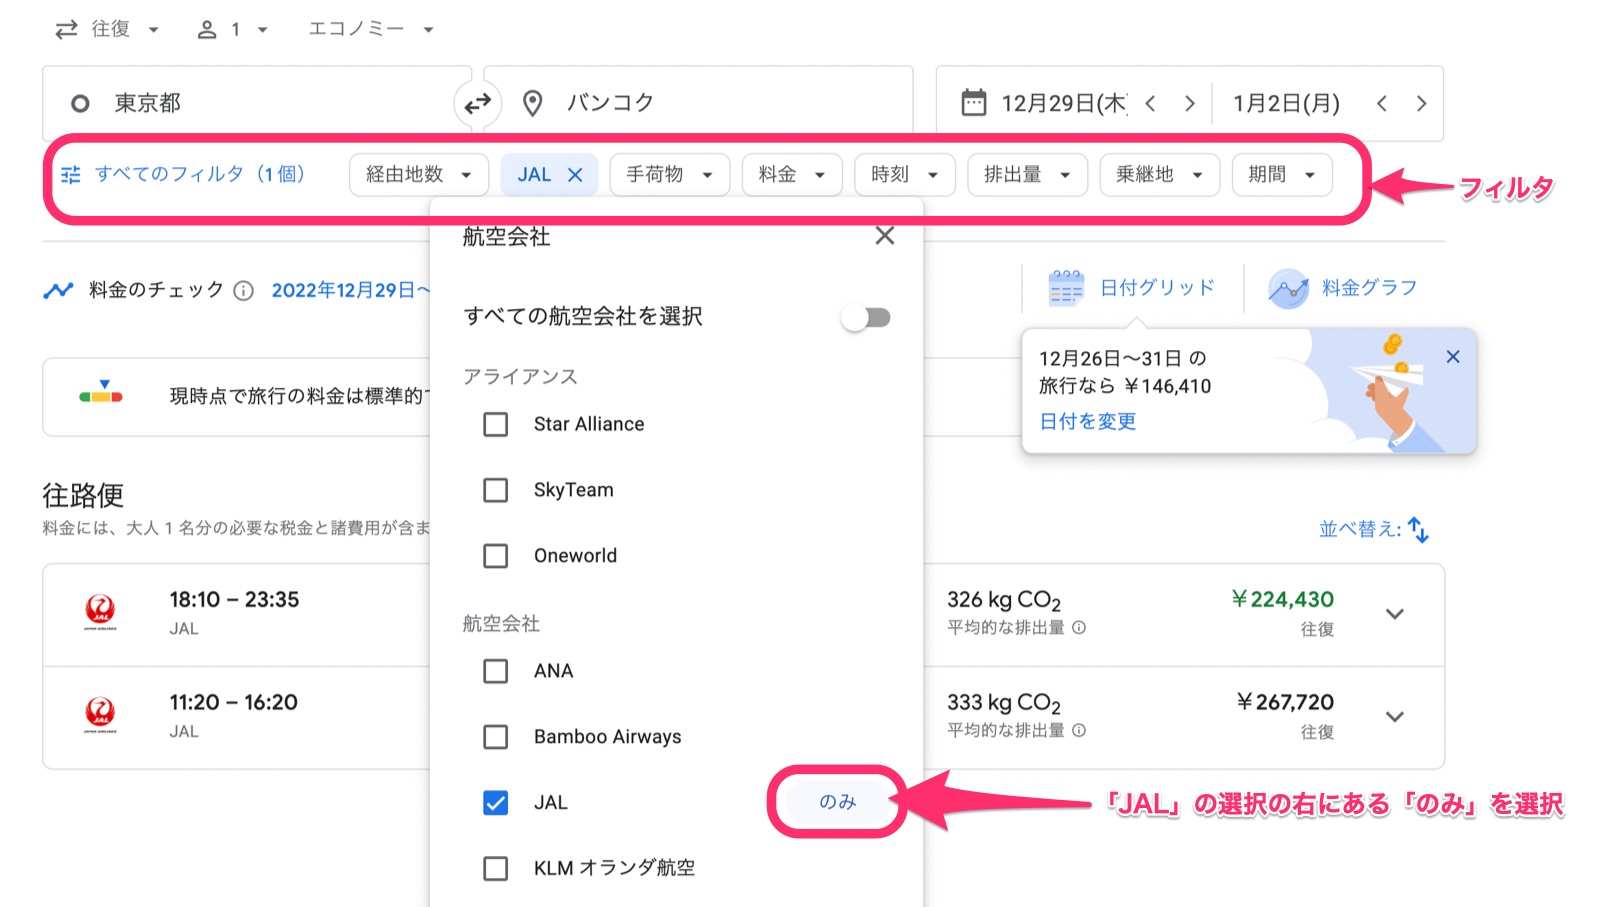Viewport: 1600px width, 907px height.
Task: Open the 経由地数 stops filter
Action: (419, 175)
